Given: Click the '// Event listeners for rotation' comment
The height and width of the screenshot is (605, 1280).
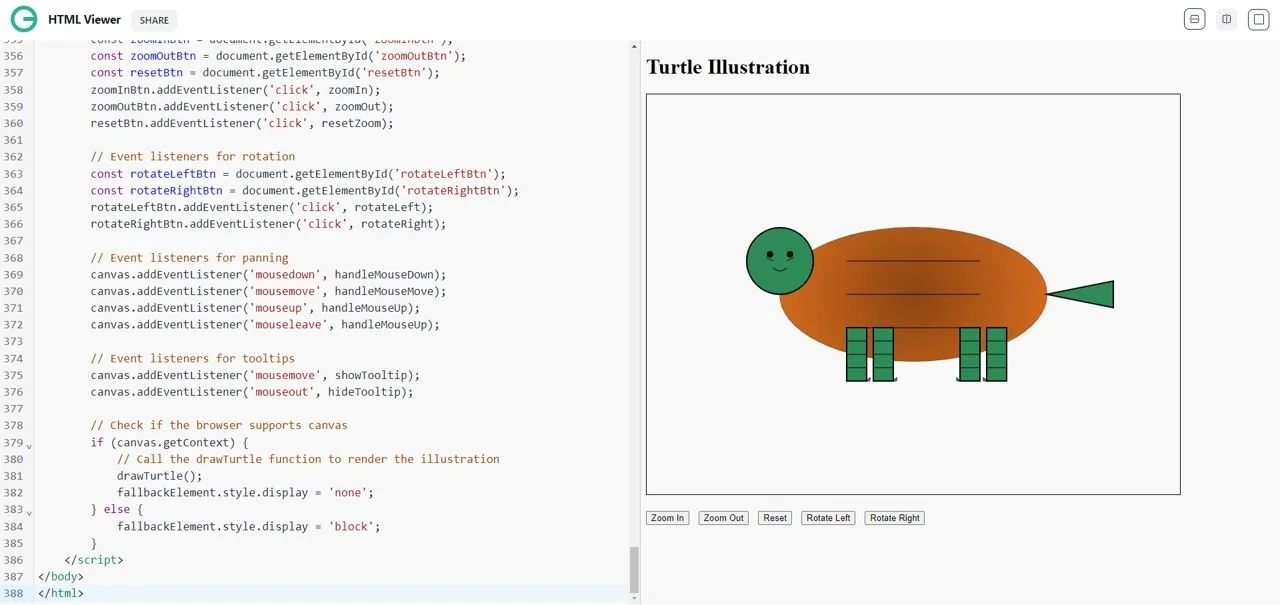Looking at the screenshot, I should (x=193, y=156).
